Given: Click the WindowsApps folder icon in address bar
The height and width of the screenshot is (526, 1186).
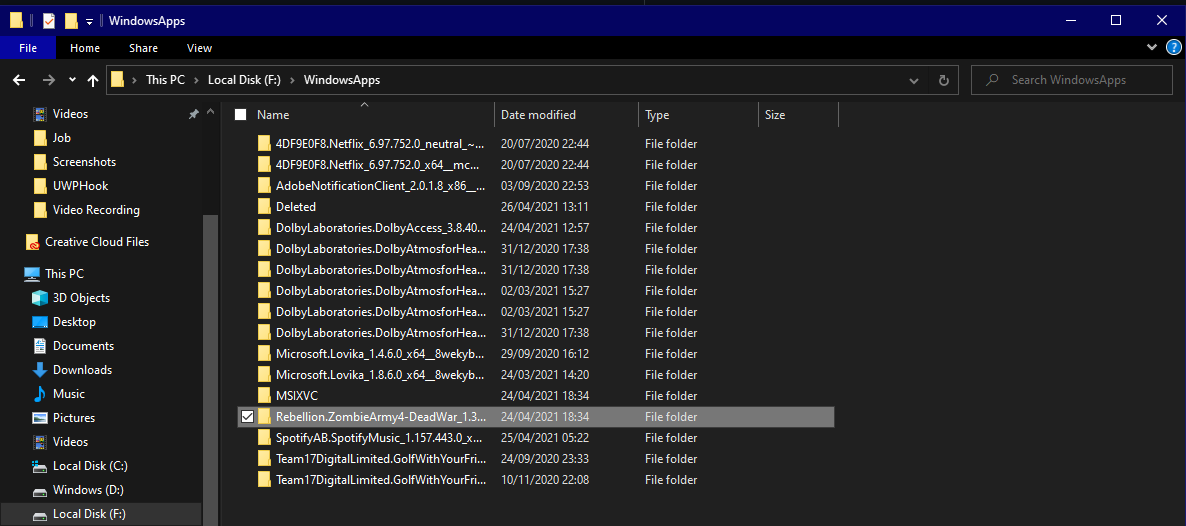Looking at the screenshot, I should click(x=117, y=79).
